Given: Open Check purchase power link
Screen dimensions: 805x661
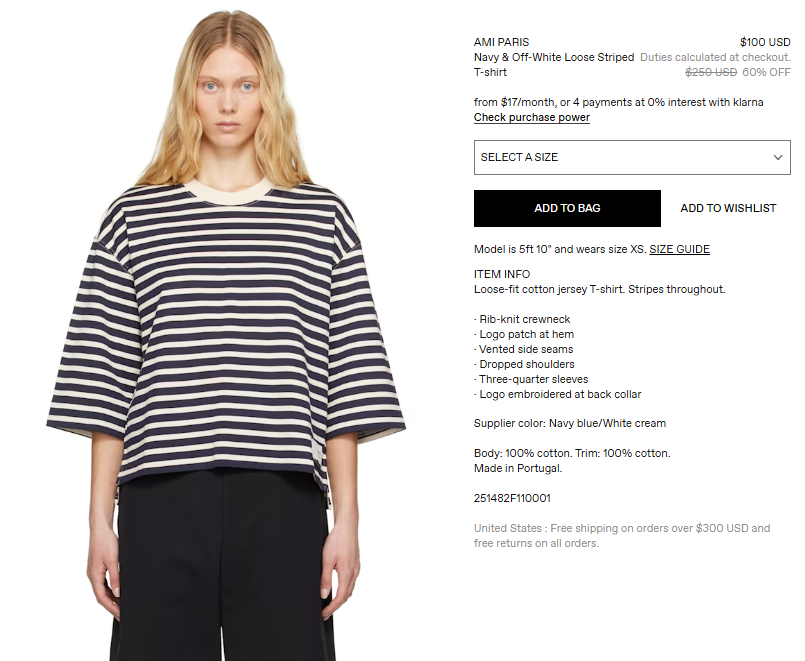Looking at the screenshot, I should [532, 118].
